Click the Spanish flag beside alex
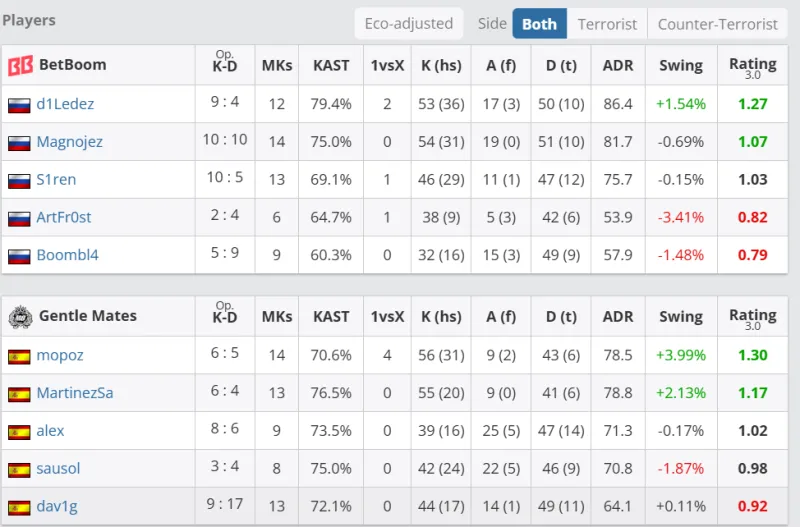The image size is (800, 527). [19, 432]
